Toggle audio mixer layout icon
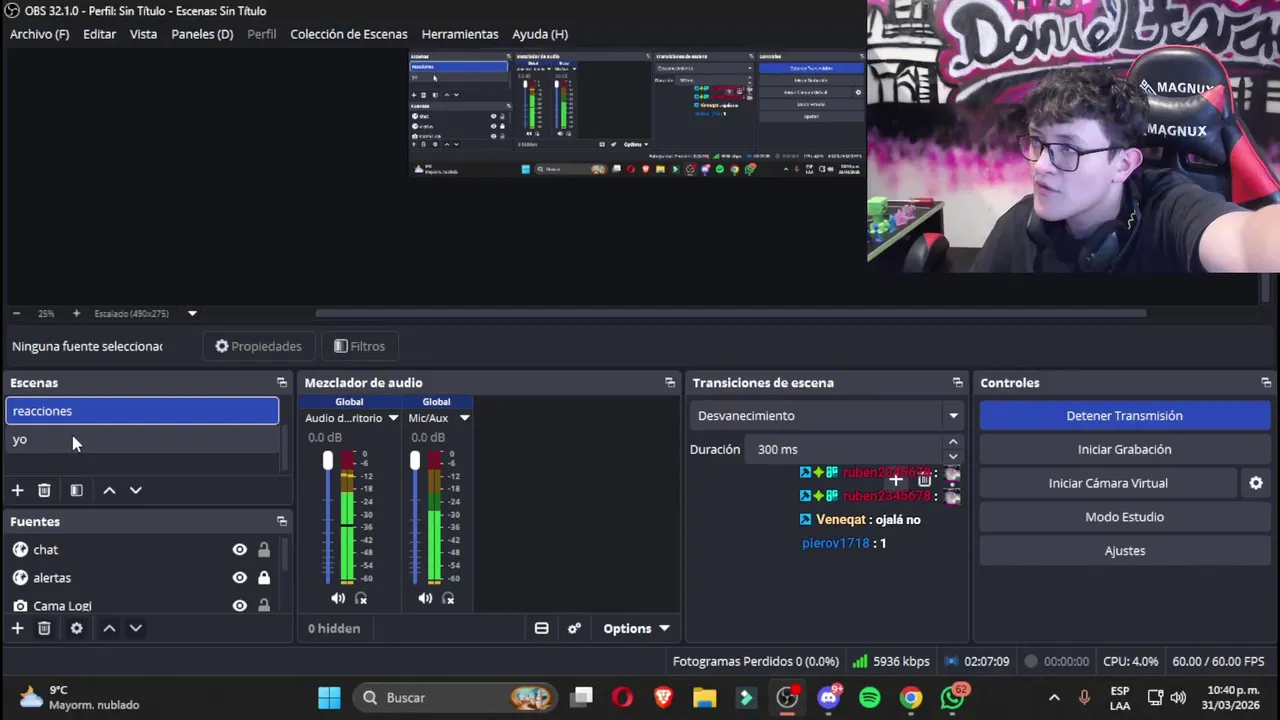Image resolution: width=1280 pixels, height=720 pixels. (x=541, y=628)
